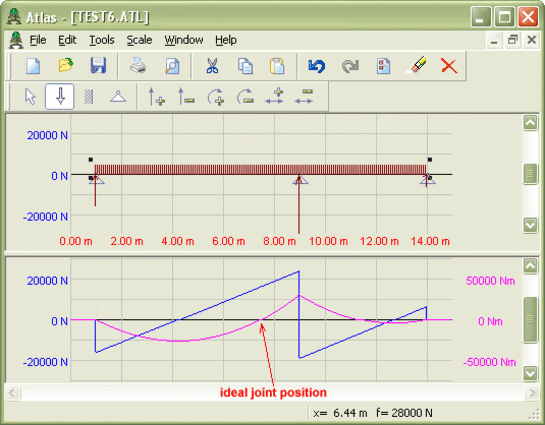Viewport: 545px width, 425px height.
Task: Click lower diagram pane scroll up arrow
Action: (x=530, y=266)
